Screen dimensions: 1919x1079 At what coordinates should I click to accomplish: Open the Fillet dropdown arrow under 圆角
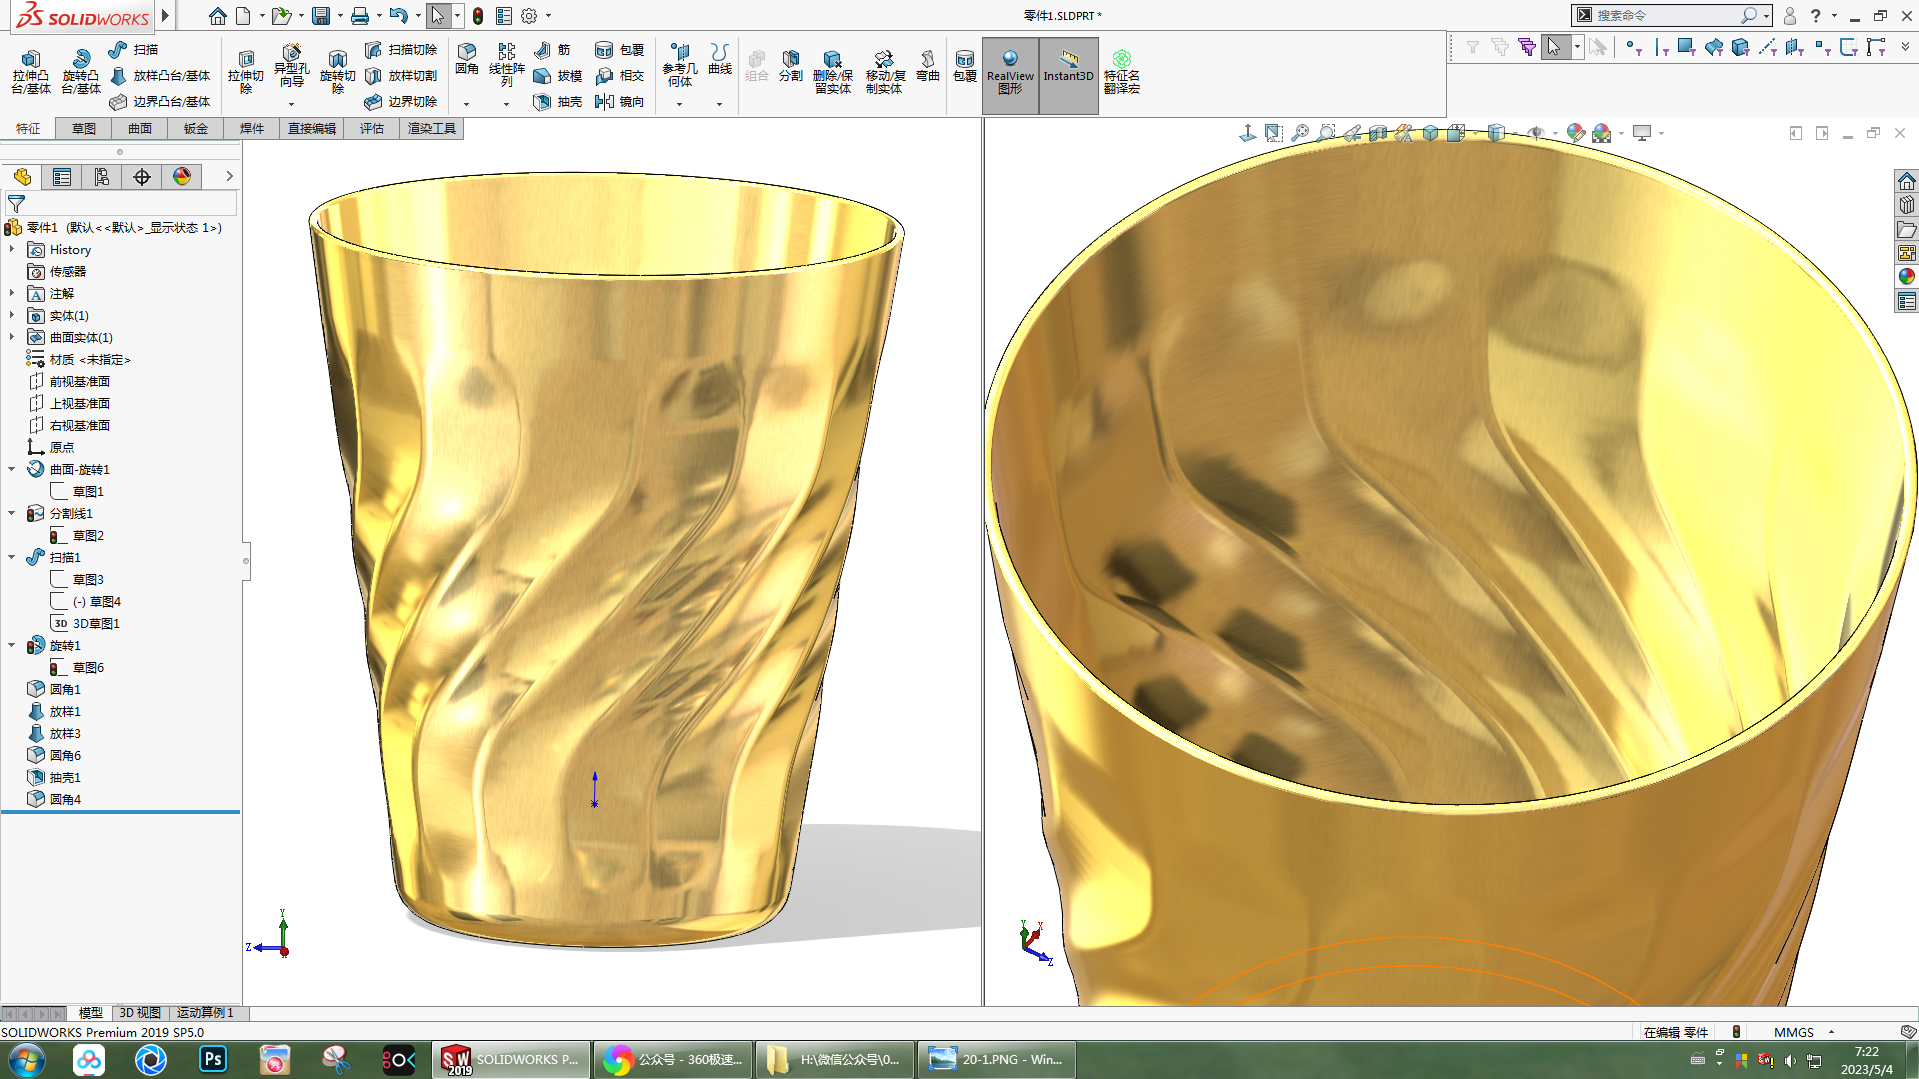click(466, 104)
